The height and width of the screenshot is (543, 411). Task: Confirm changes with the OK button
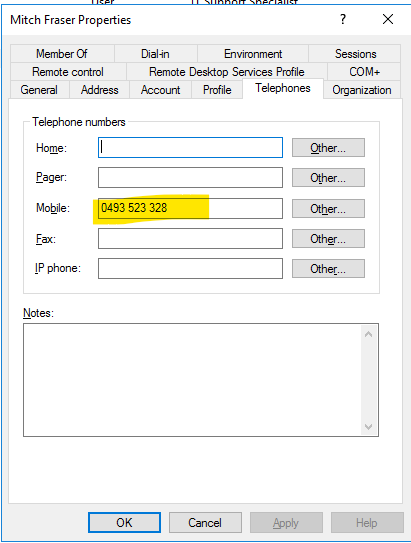[x=124, y=523]
